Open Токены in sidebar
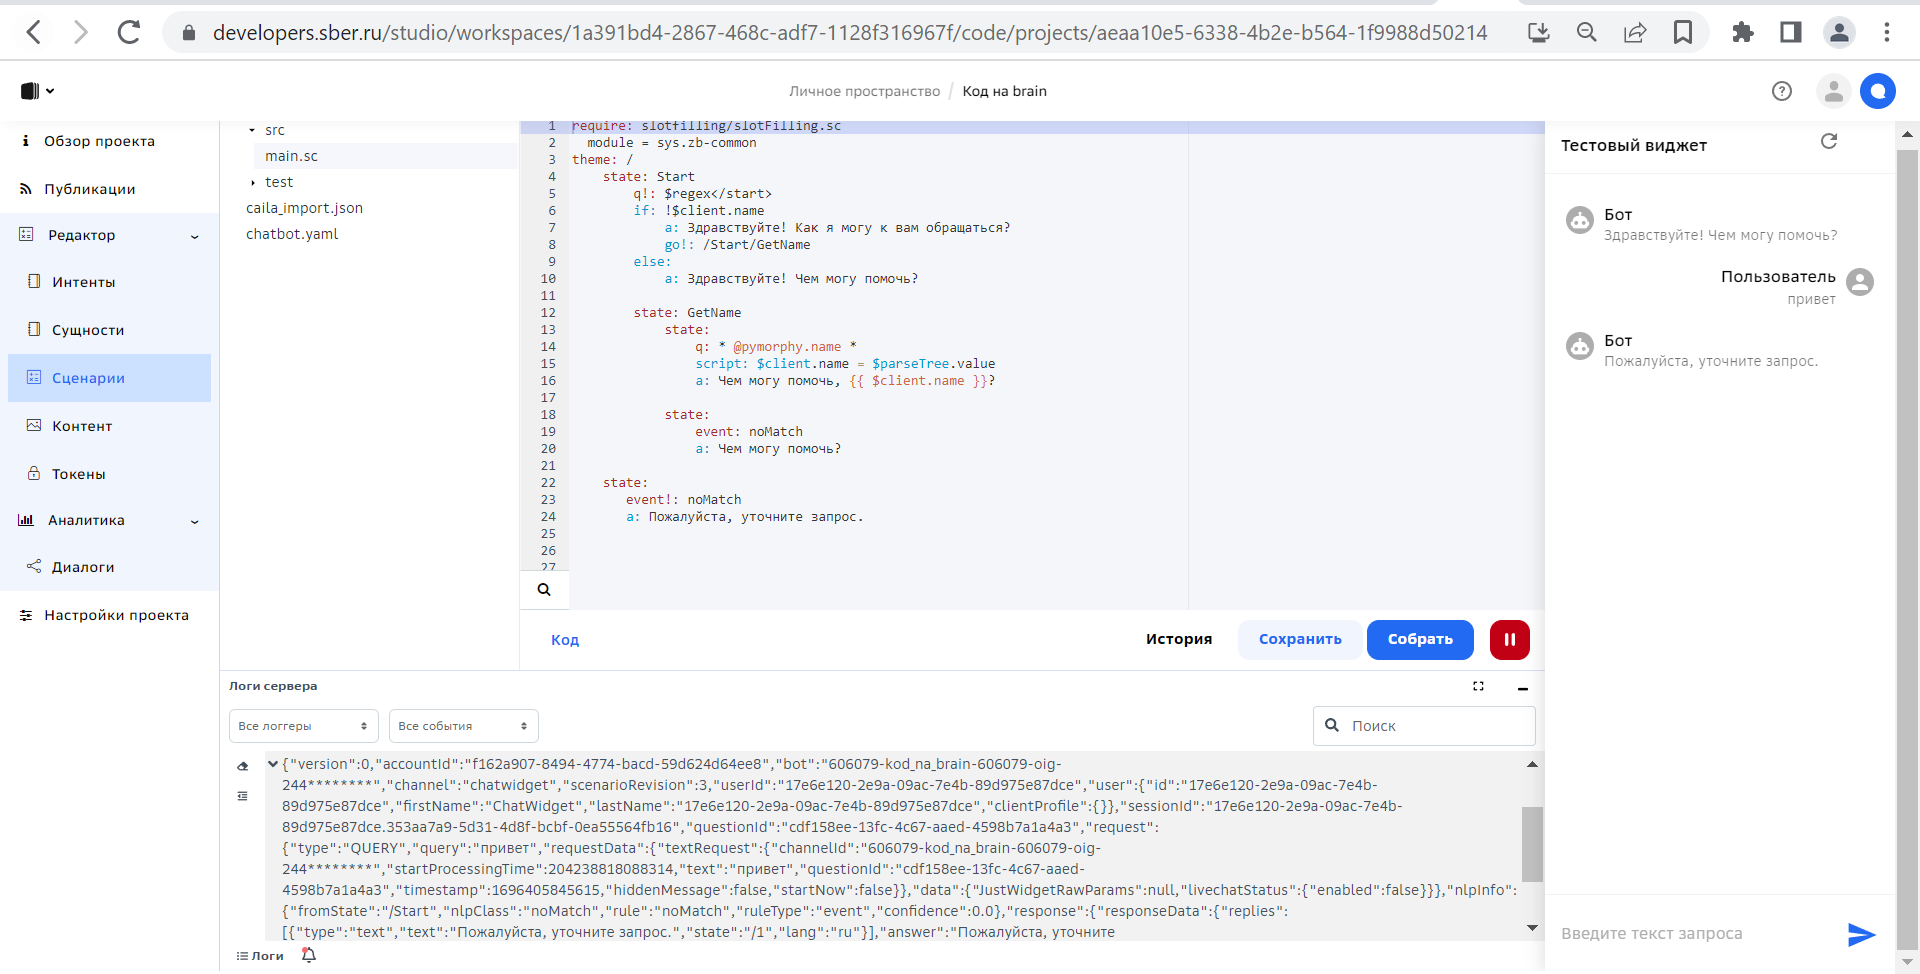 (x=78, y=474)
